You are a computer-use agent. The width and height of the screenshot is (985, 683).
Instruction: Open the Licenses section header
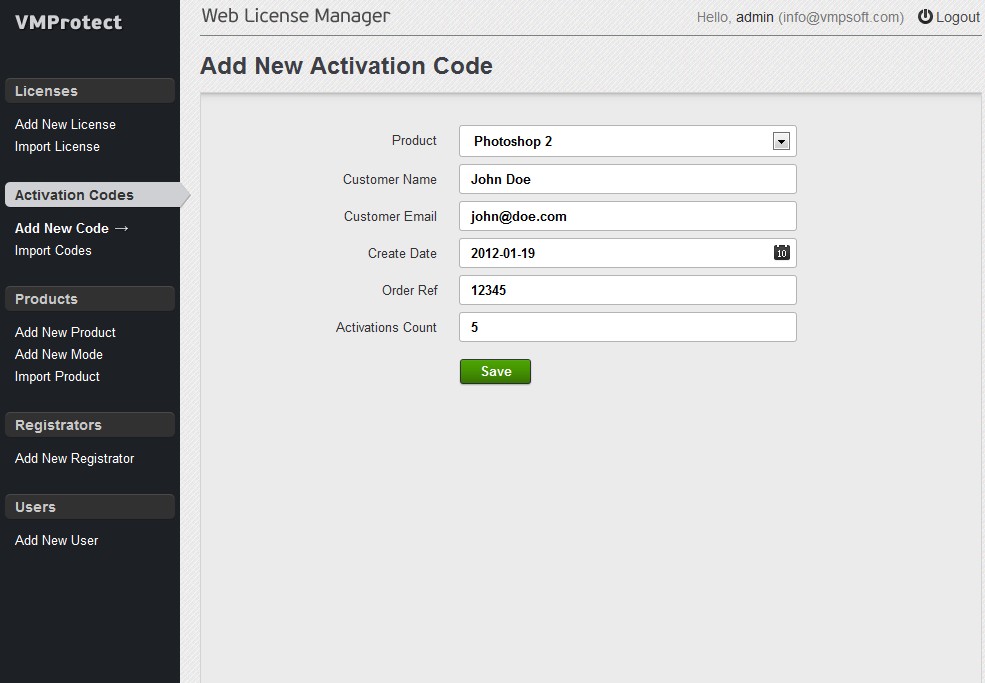click(x=90, y=90)
